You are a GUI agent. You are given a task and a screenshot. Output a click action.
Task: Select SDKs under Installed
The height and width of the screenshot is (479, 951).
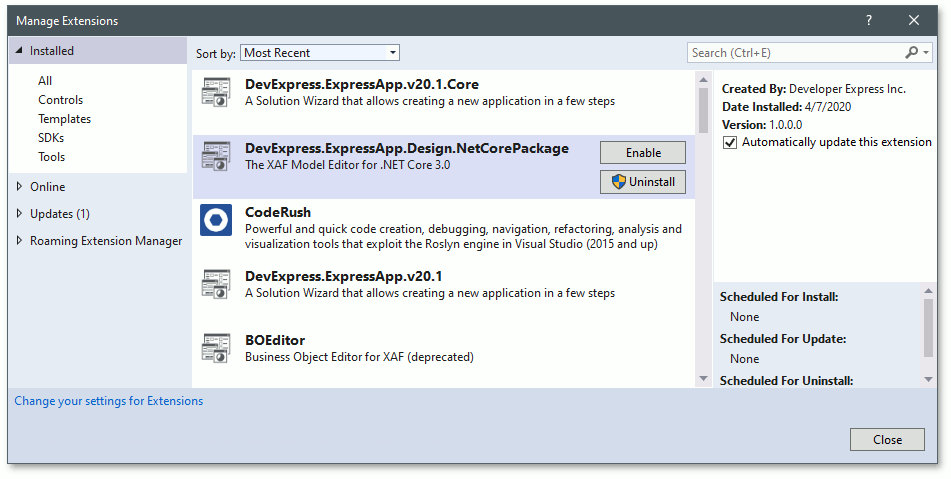51,138
